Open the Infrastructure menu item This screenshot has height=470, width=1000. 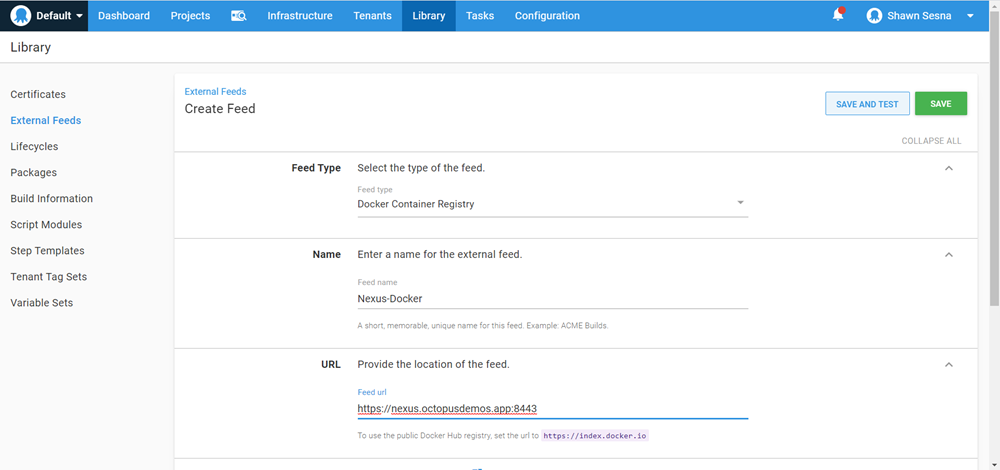(299, 16)
